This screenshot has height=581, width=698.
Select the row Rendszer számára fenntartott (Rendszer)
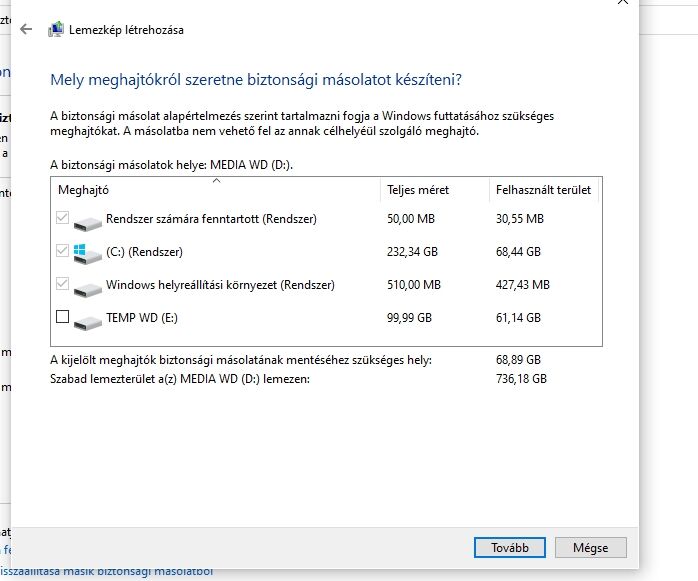[x=326, y=219]
